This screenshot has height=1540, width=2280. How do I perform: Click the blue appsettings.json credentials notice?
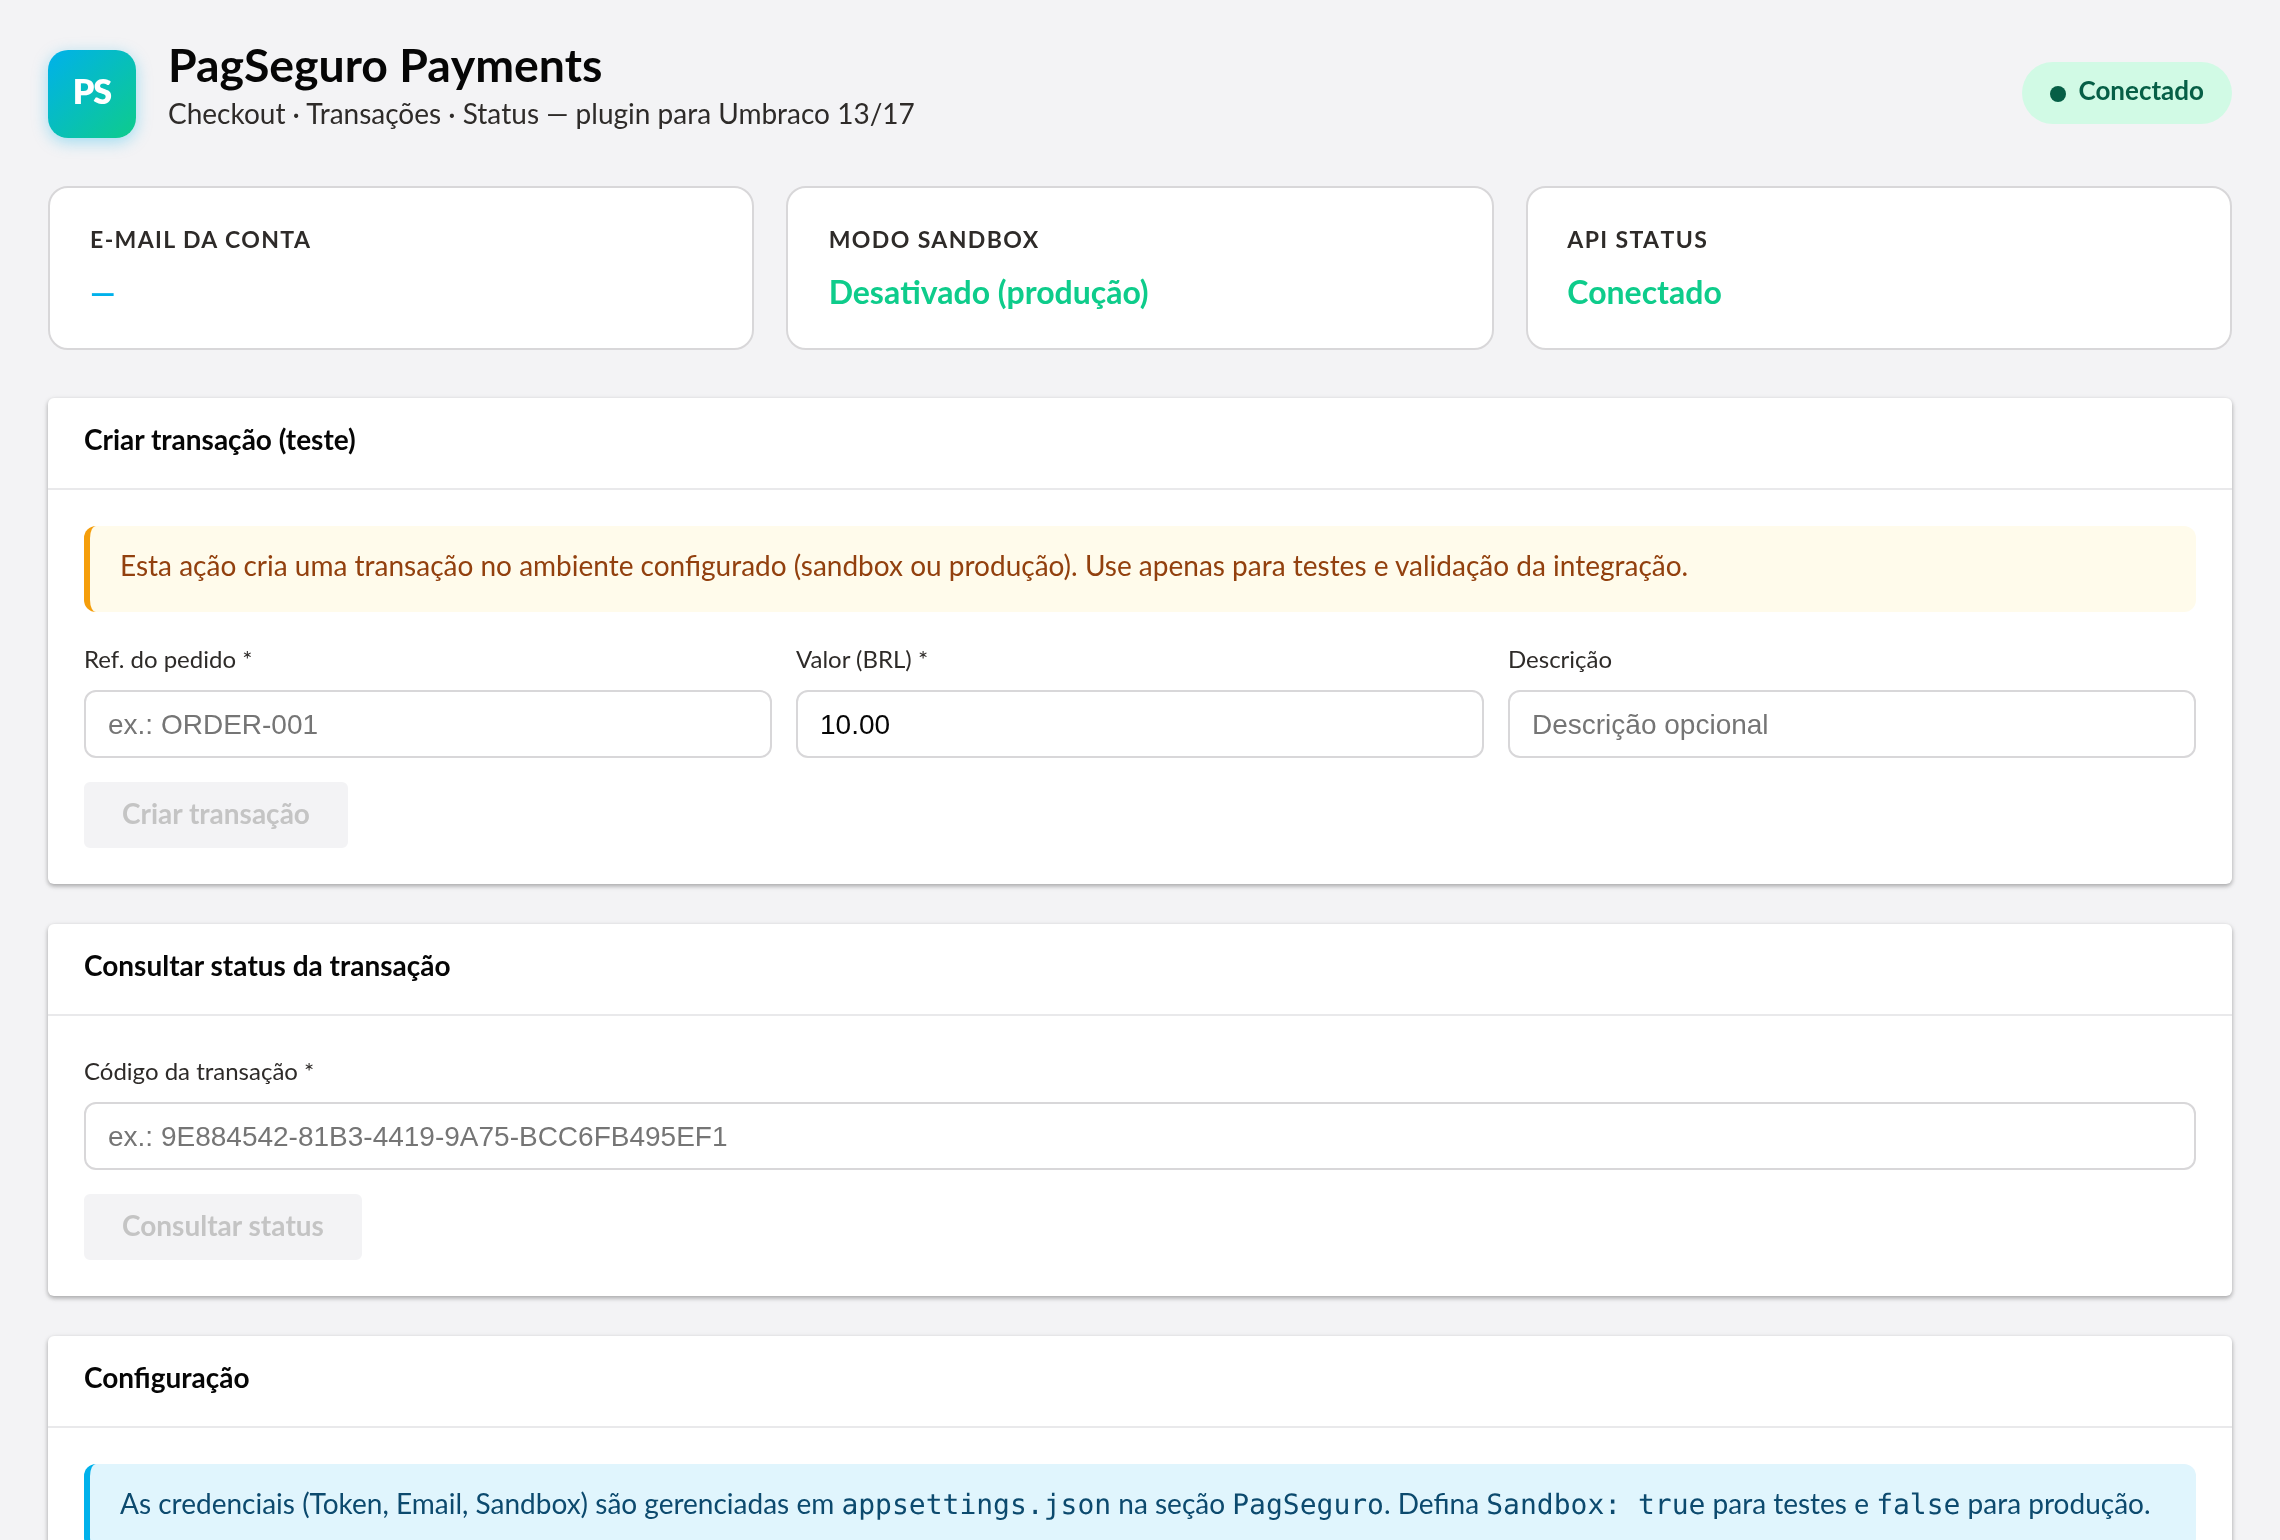click(x=1140, y=1503)
